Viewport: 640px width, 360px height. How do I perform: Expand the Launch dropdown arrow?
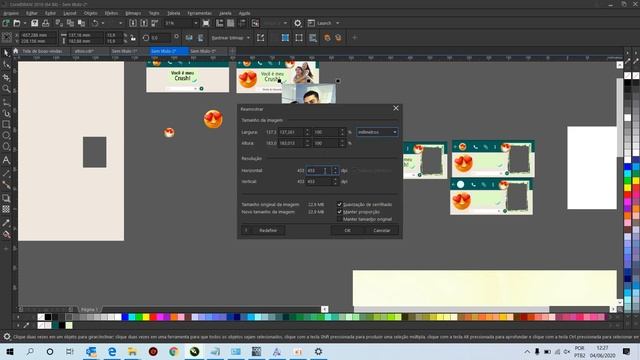coord(338,23)
